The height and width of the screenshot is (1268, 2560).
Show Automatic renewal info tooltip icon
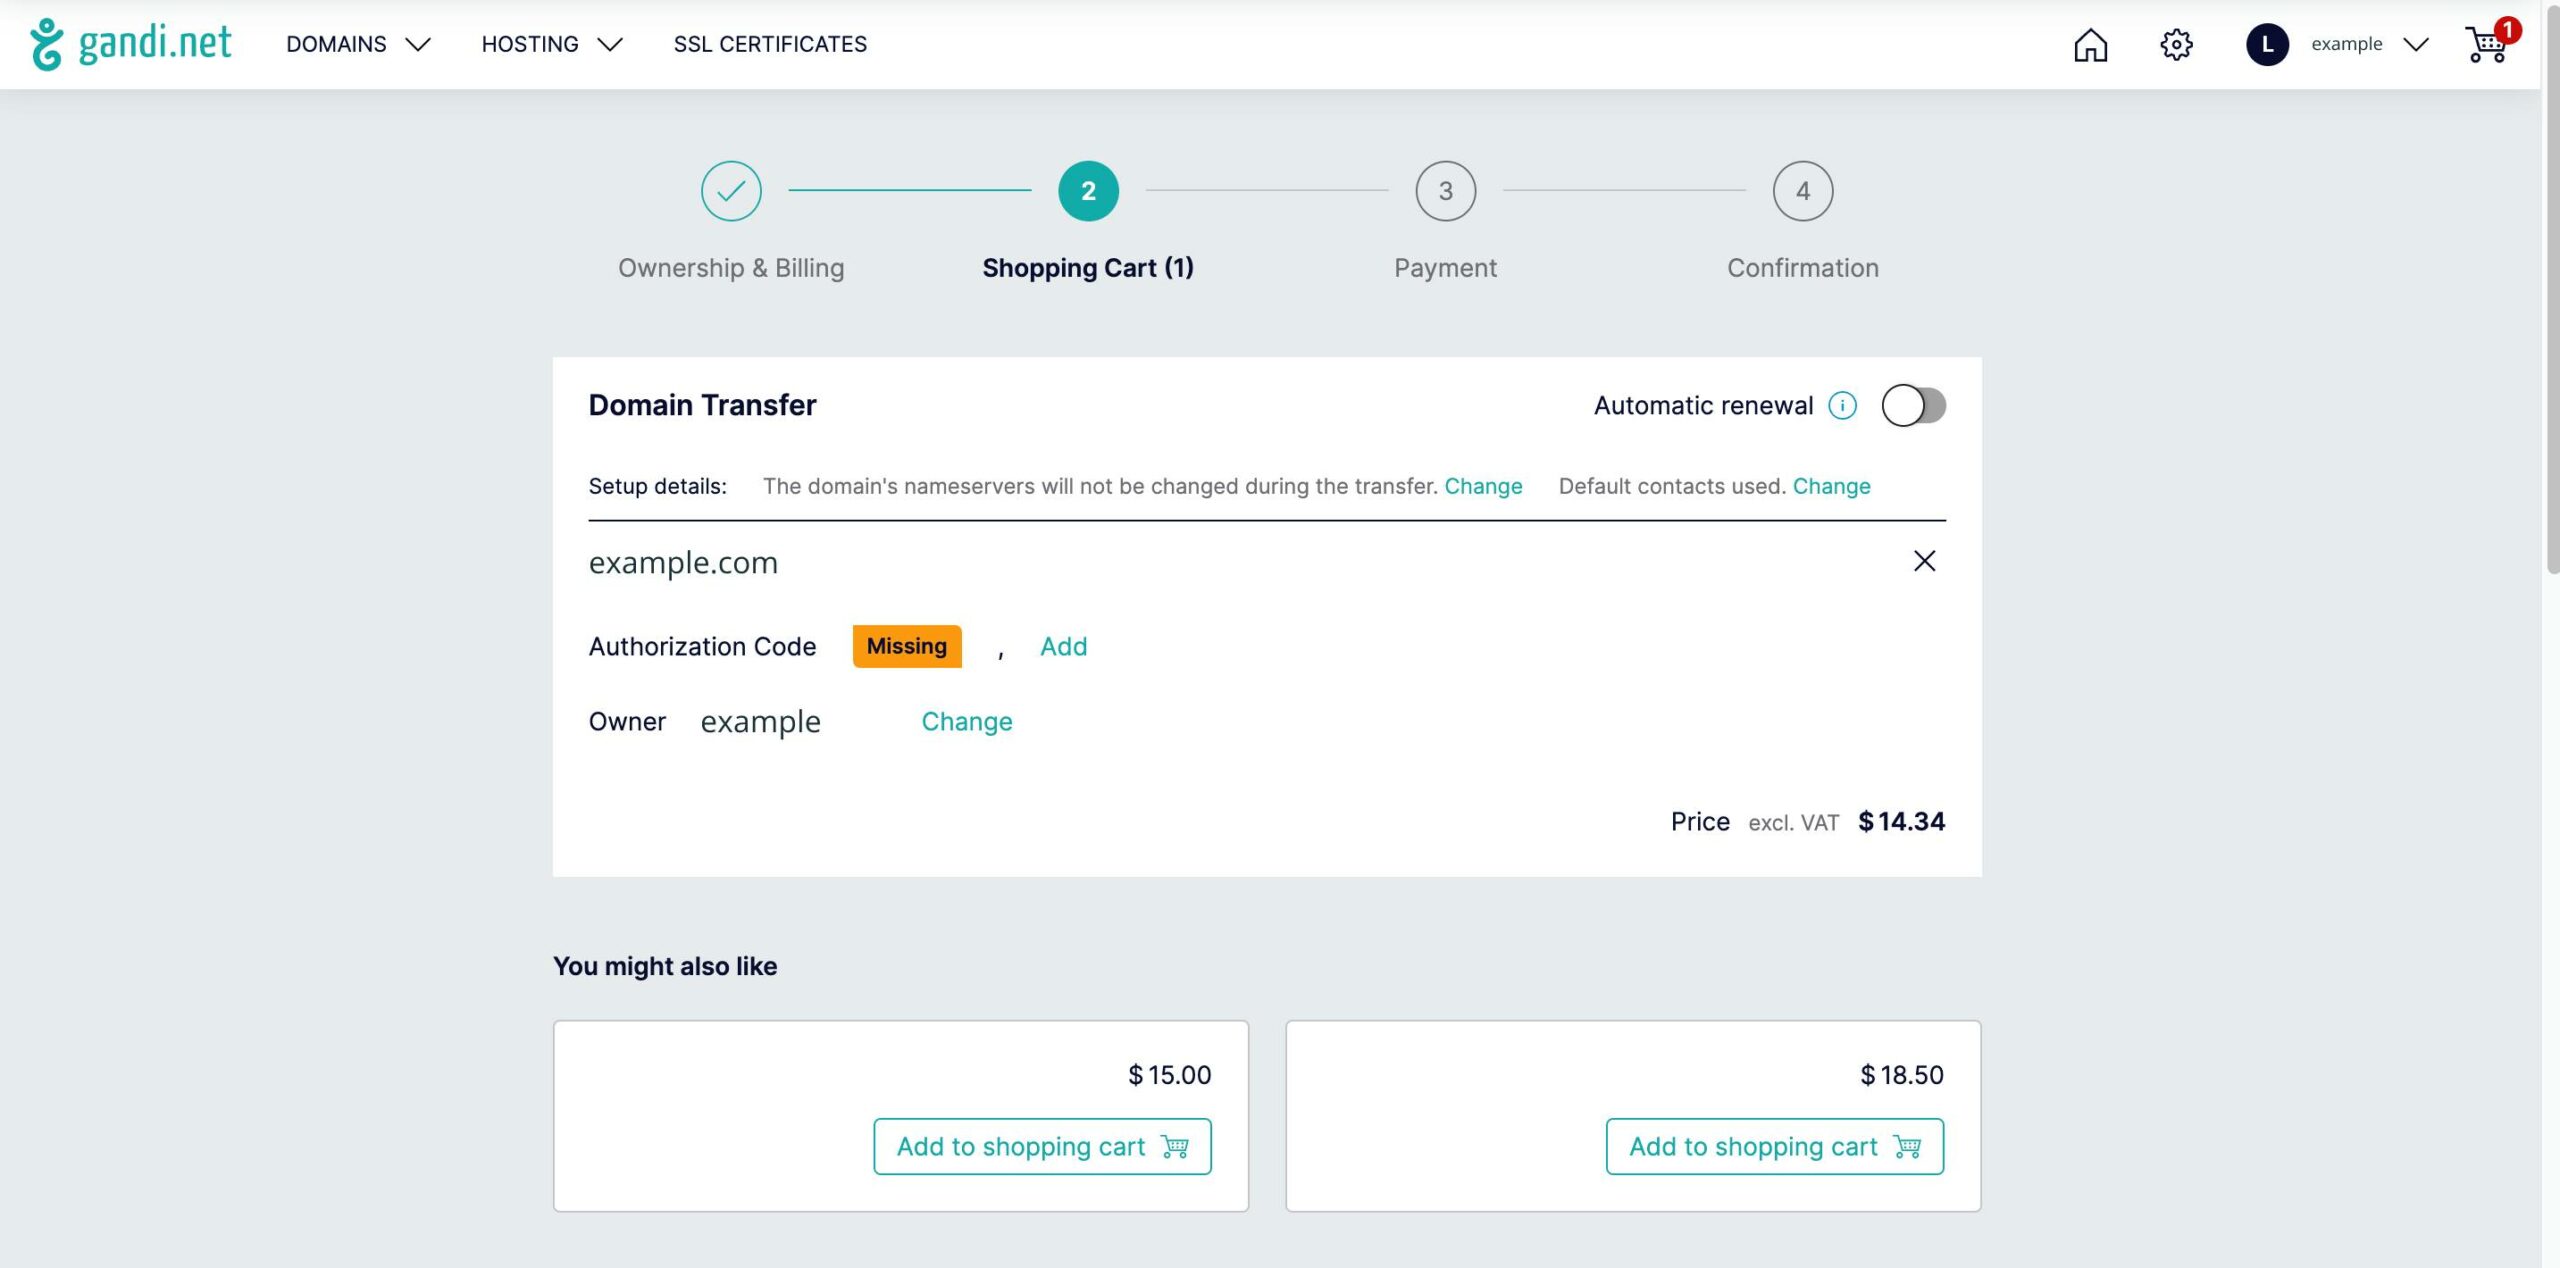pos(1842,405)
